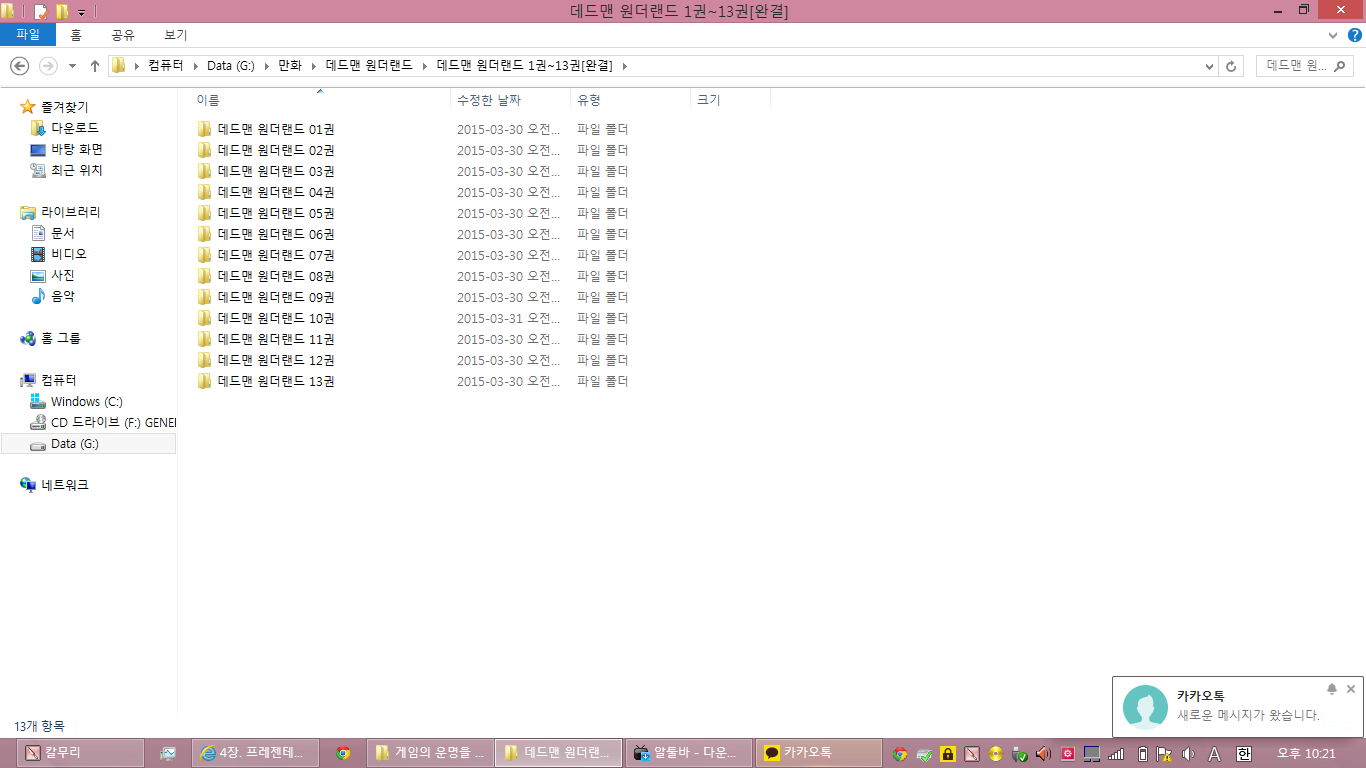Screen dimensions: 1366x768
Task: Click the volume speaker icon in system tray
Action: coord(1188,753)
